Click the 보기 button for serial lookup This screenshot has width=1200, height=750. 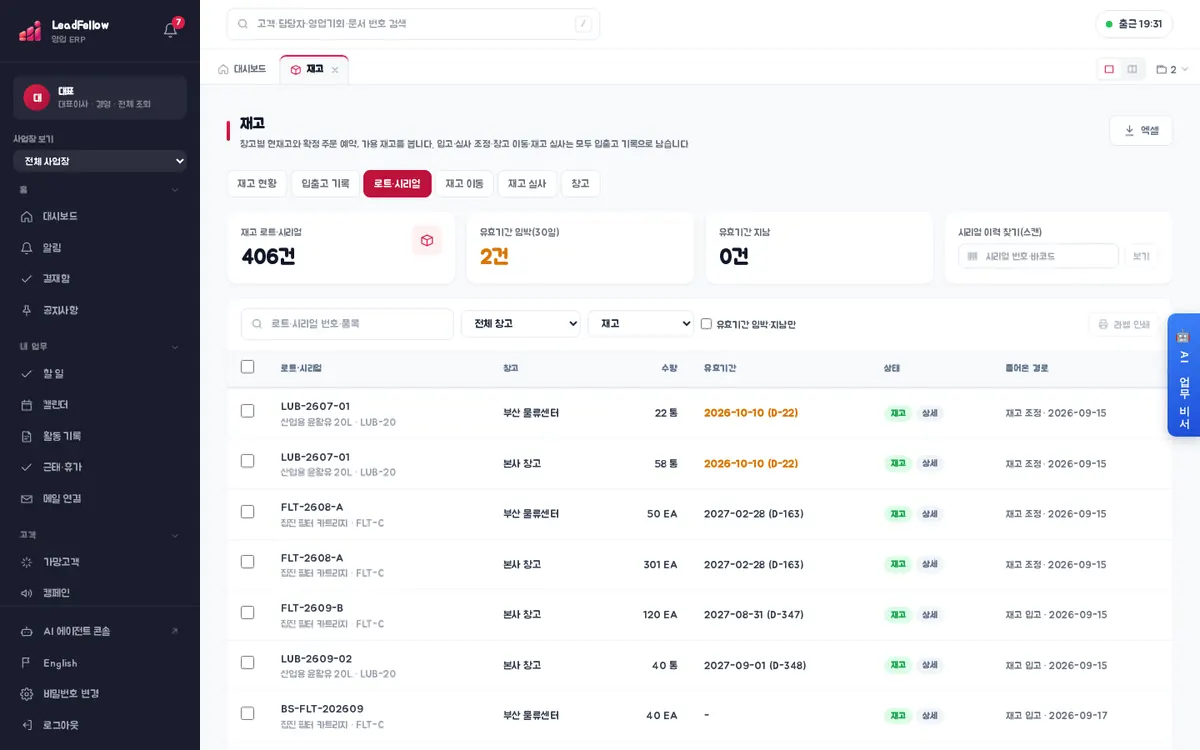tap(1141, 256)
